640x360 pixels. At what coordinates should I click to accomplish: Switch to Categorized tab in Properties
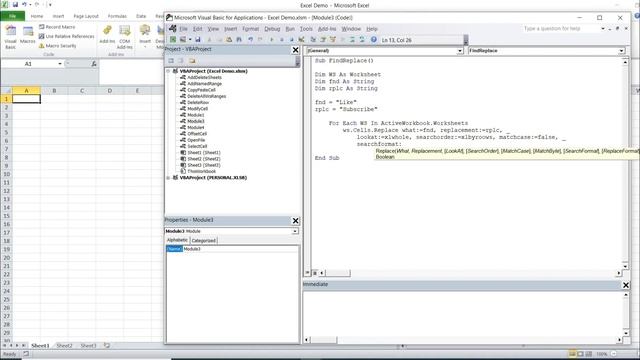tap(204, 240)
